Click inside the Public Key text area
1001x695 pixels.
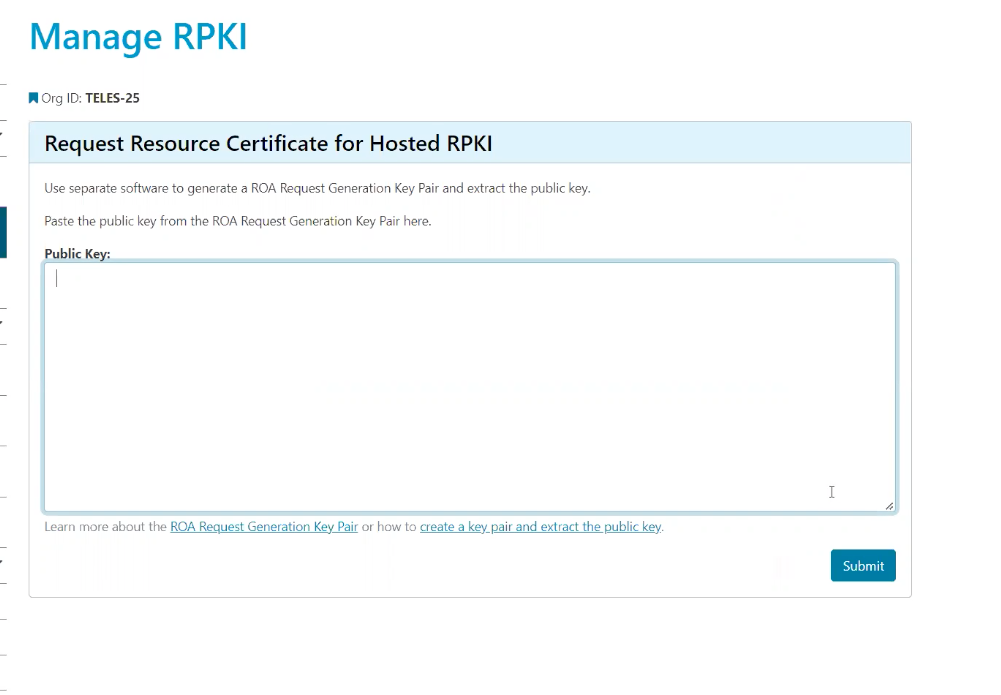(470, 387)
